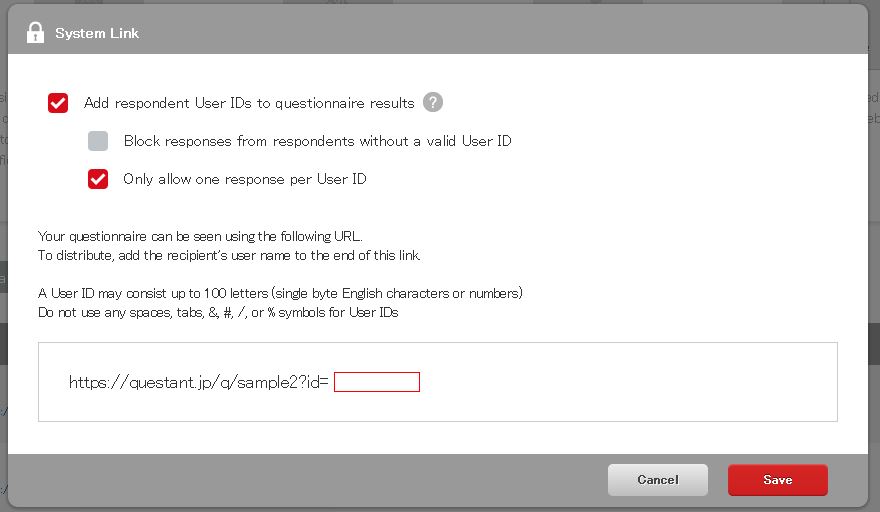Click the Add respondent User IDs label text
The height and width of the screenshot is (512, 880).
tap(249, 103)
